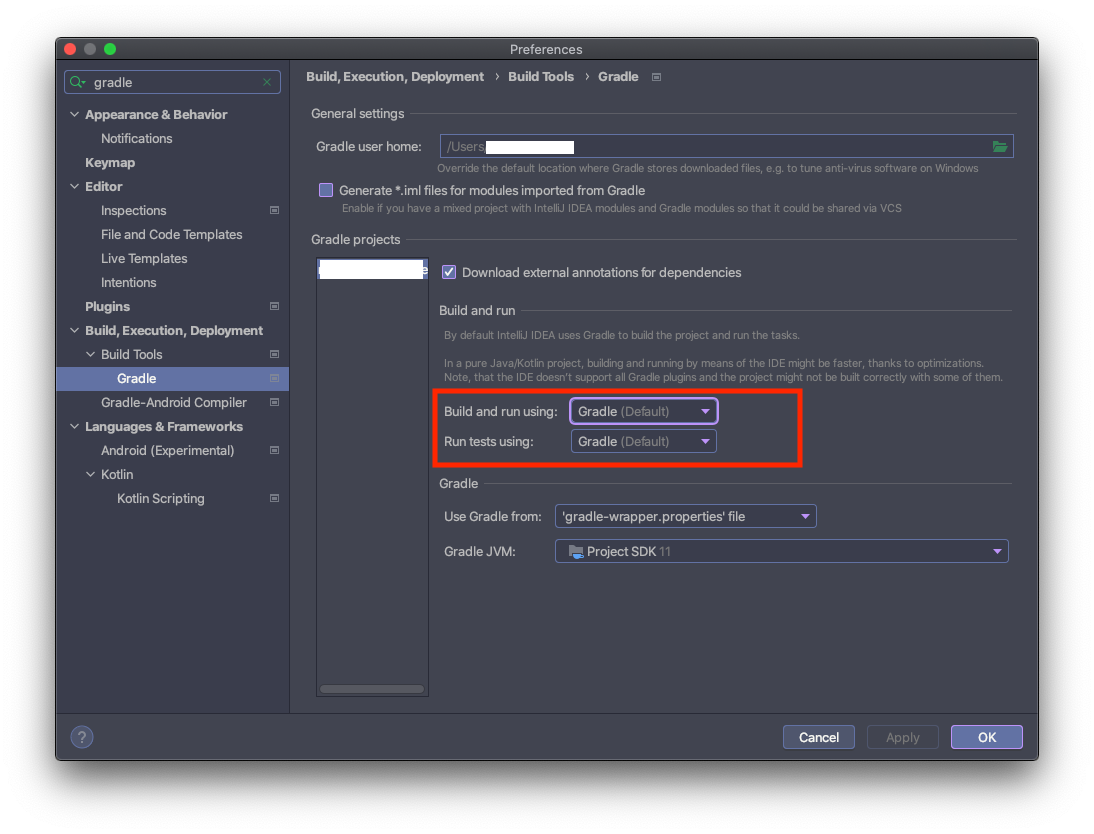Click project-level marker next to Android (Experimental)

point(274,450)
